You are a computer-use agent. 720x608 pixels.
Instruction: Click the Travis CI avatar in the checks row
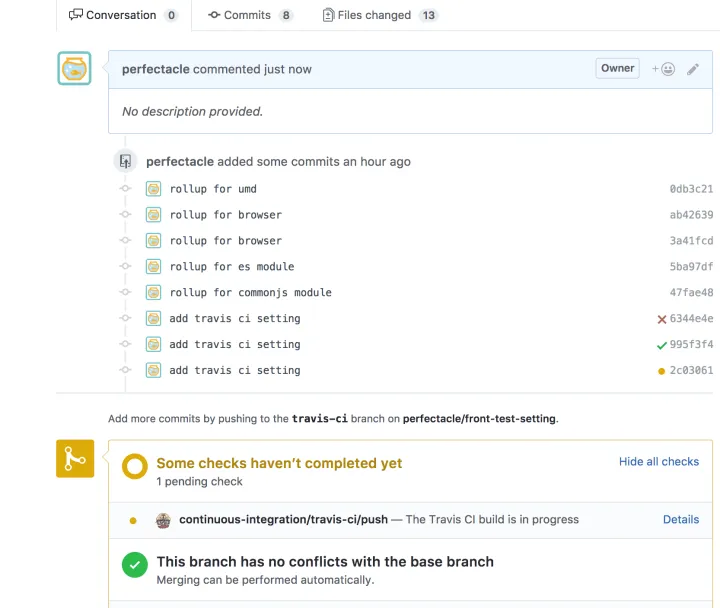163,520
